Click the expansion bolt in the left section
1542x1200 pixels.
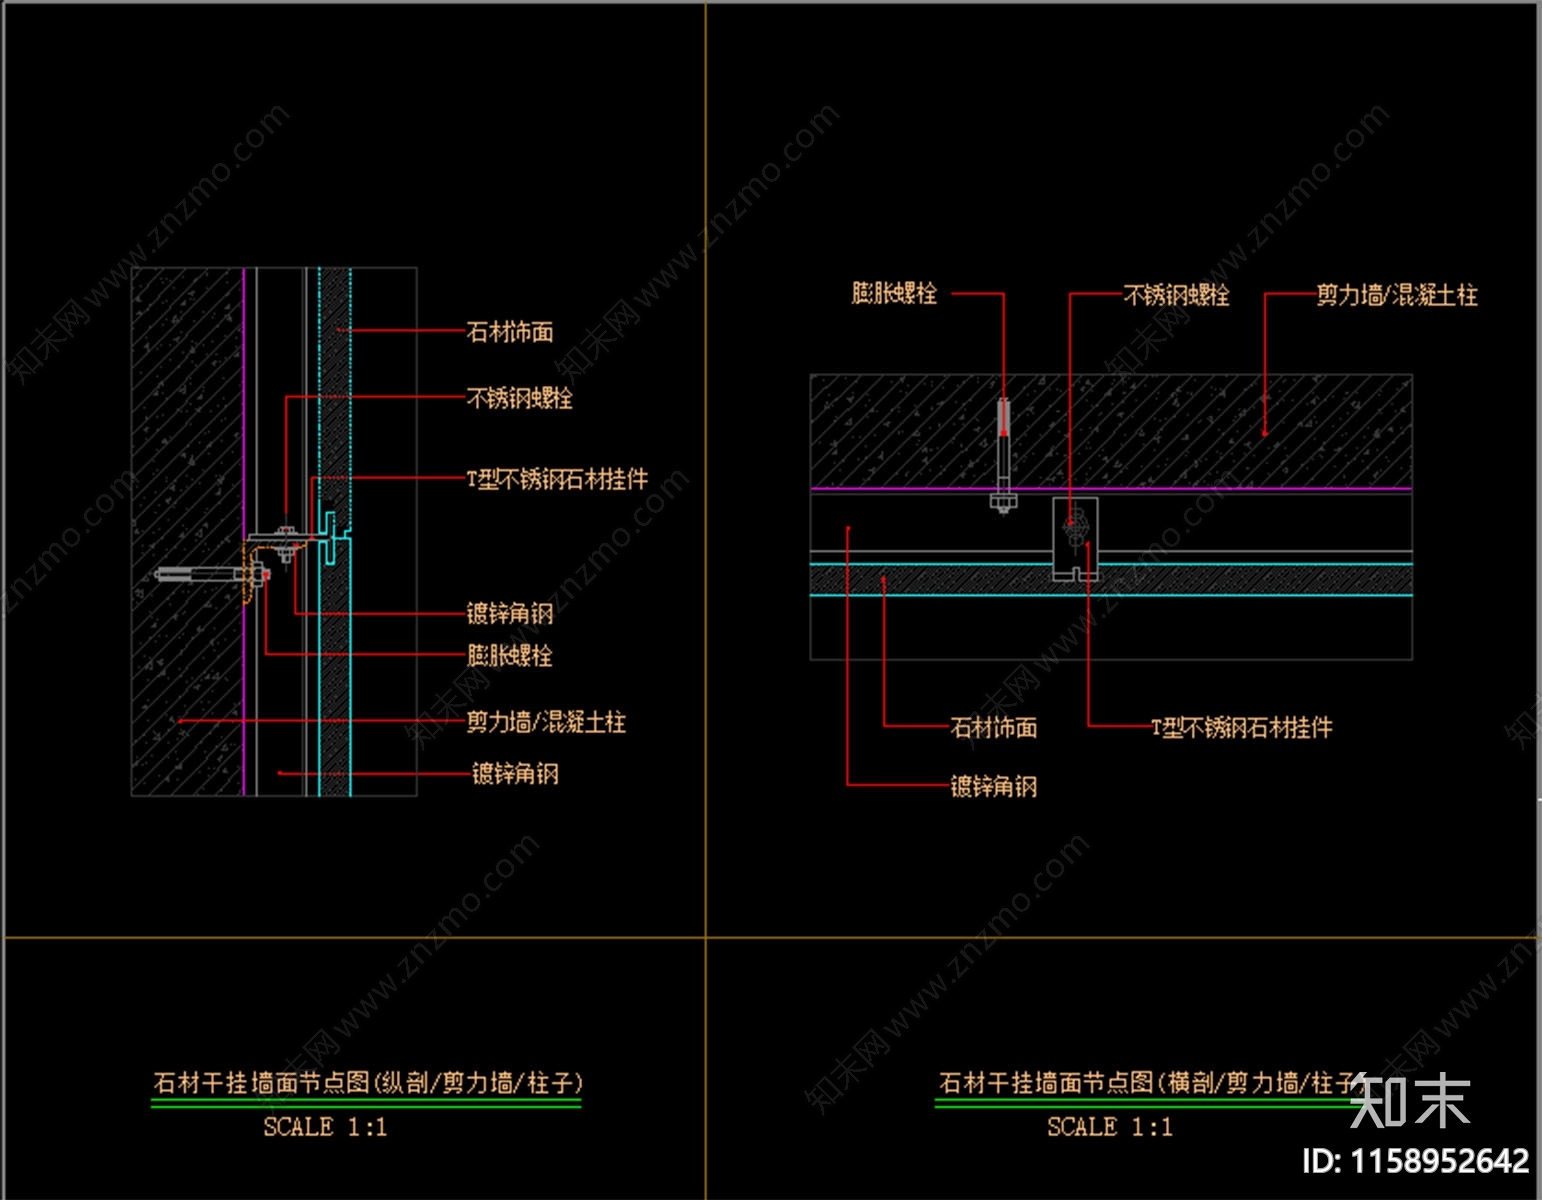tap(212, 575)
